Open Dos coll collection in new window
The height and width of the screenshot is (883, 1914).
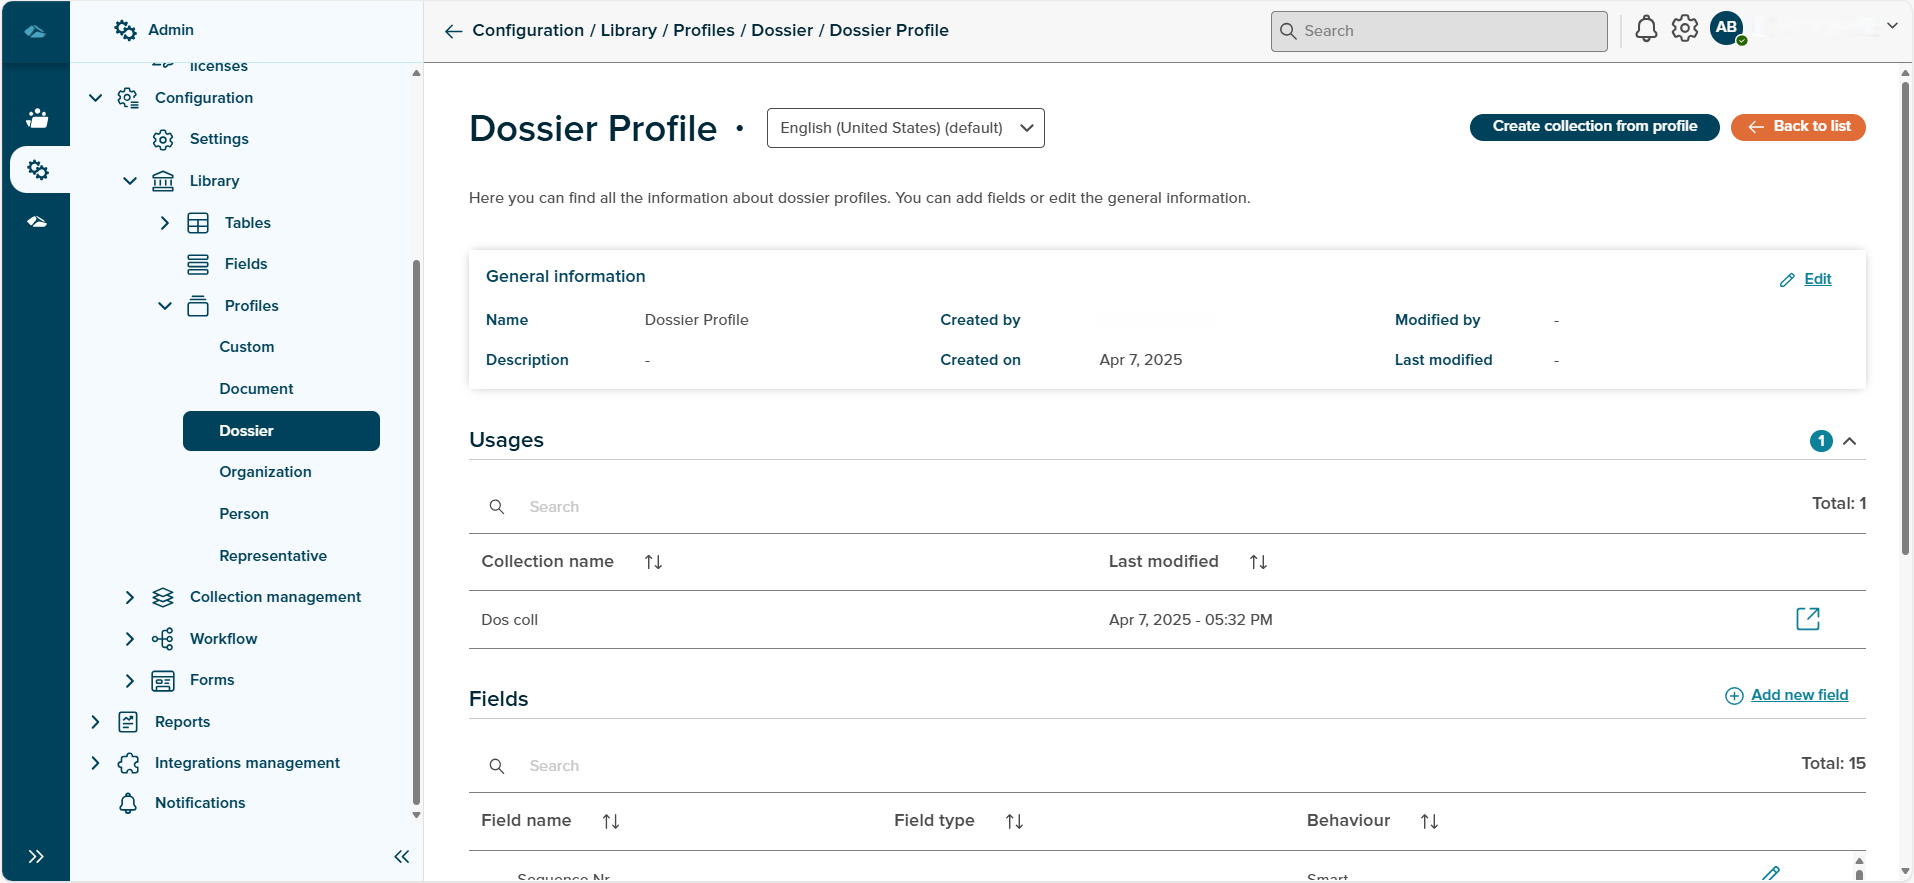1808,619
